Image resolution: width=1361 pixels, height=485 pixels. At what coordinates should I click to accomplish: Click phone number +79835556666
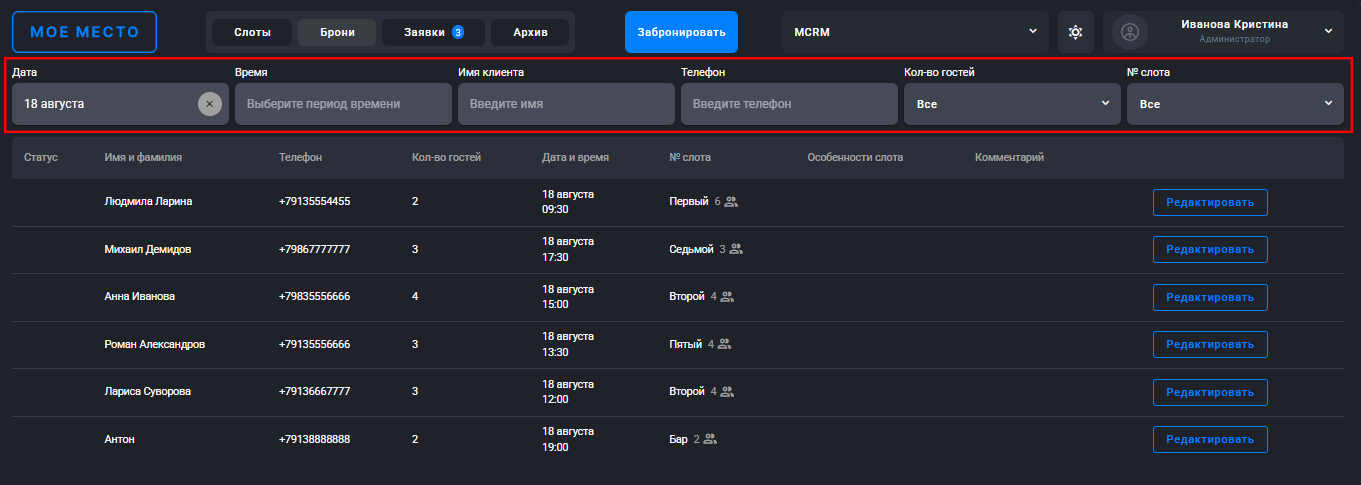coord(314,297)
